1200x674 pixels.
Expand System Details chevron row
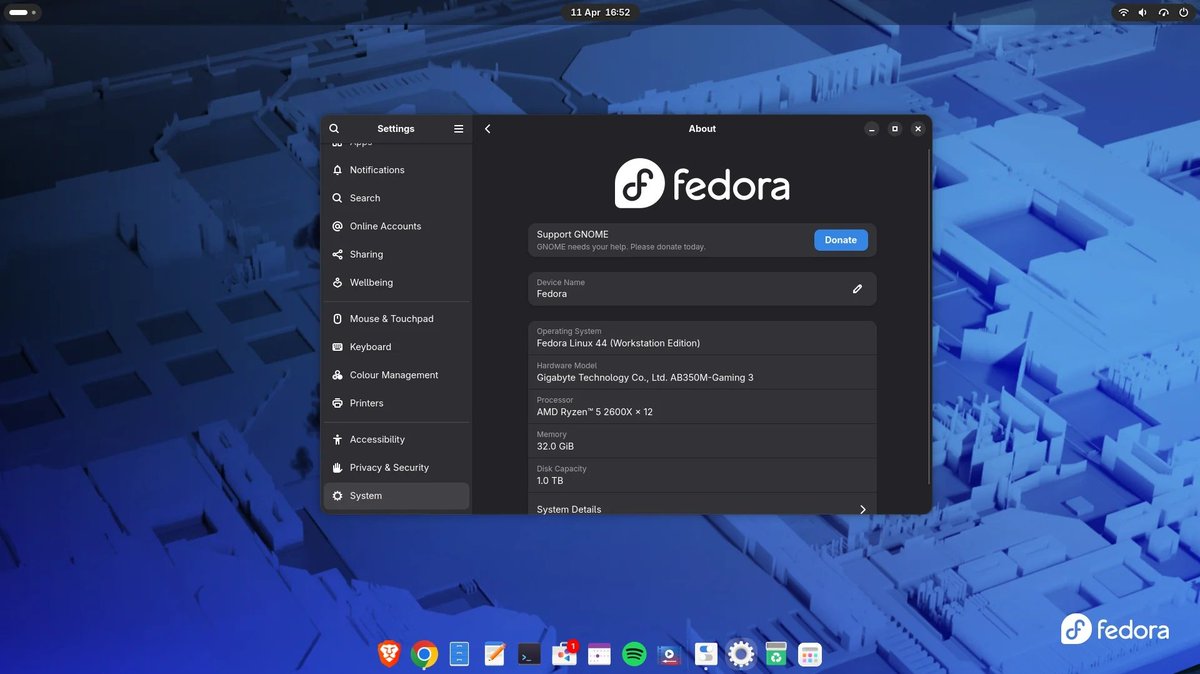pos(702,509)
